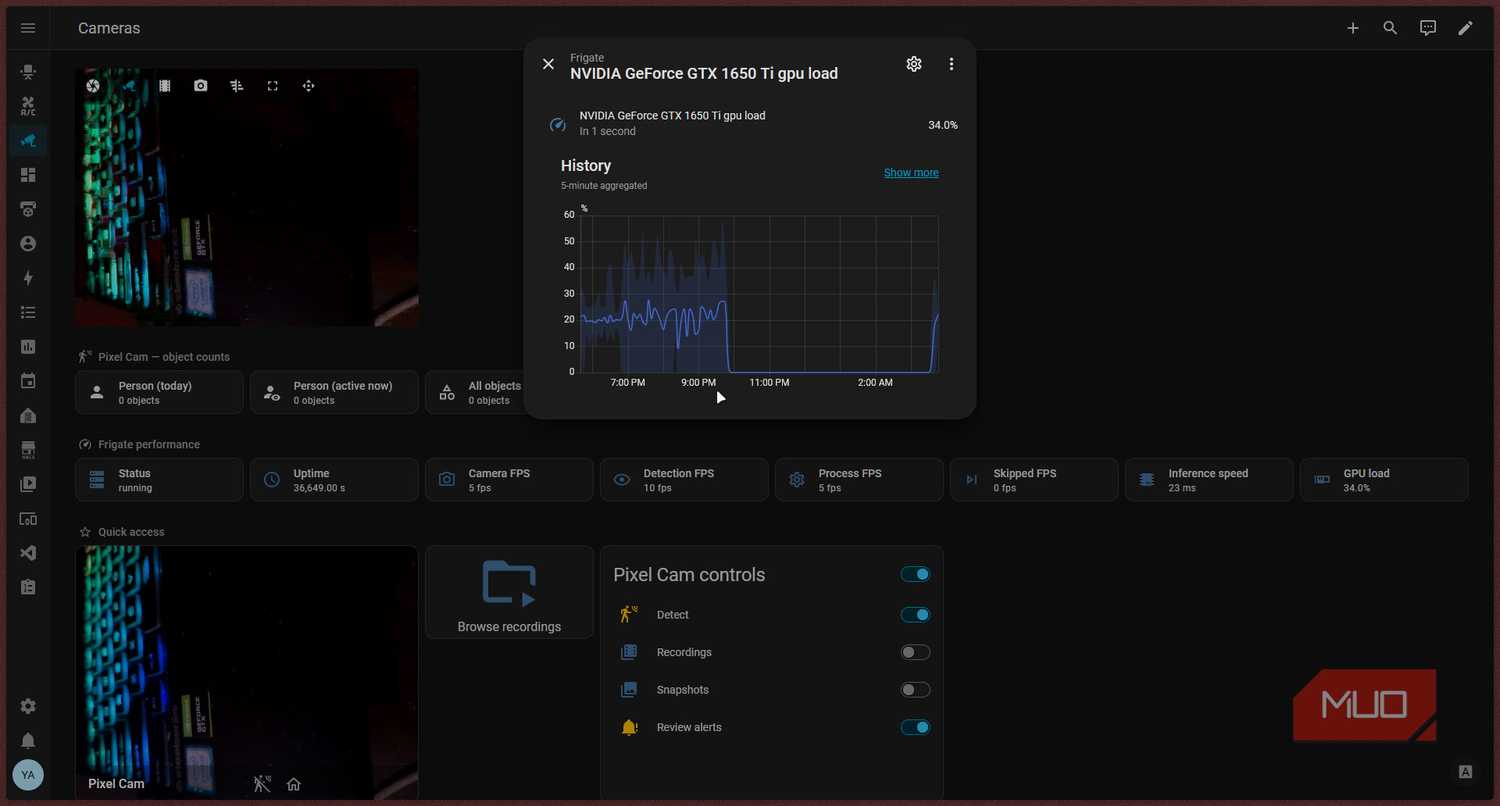Screen dimensions: 1500x806
Task: Open the Notifications bell in sidebar
Action: 28,741
